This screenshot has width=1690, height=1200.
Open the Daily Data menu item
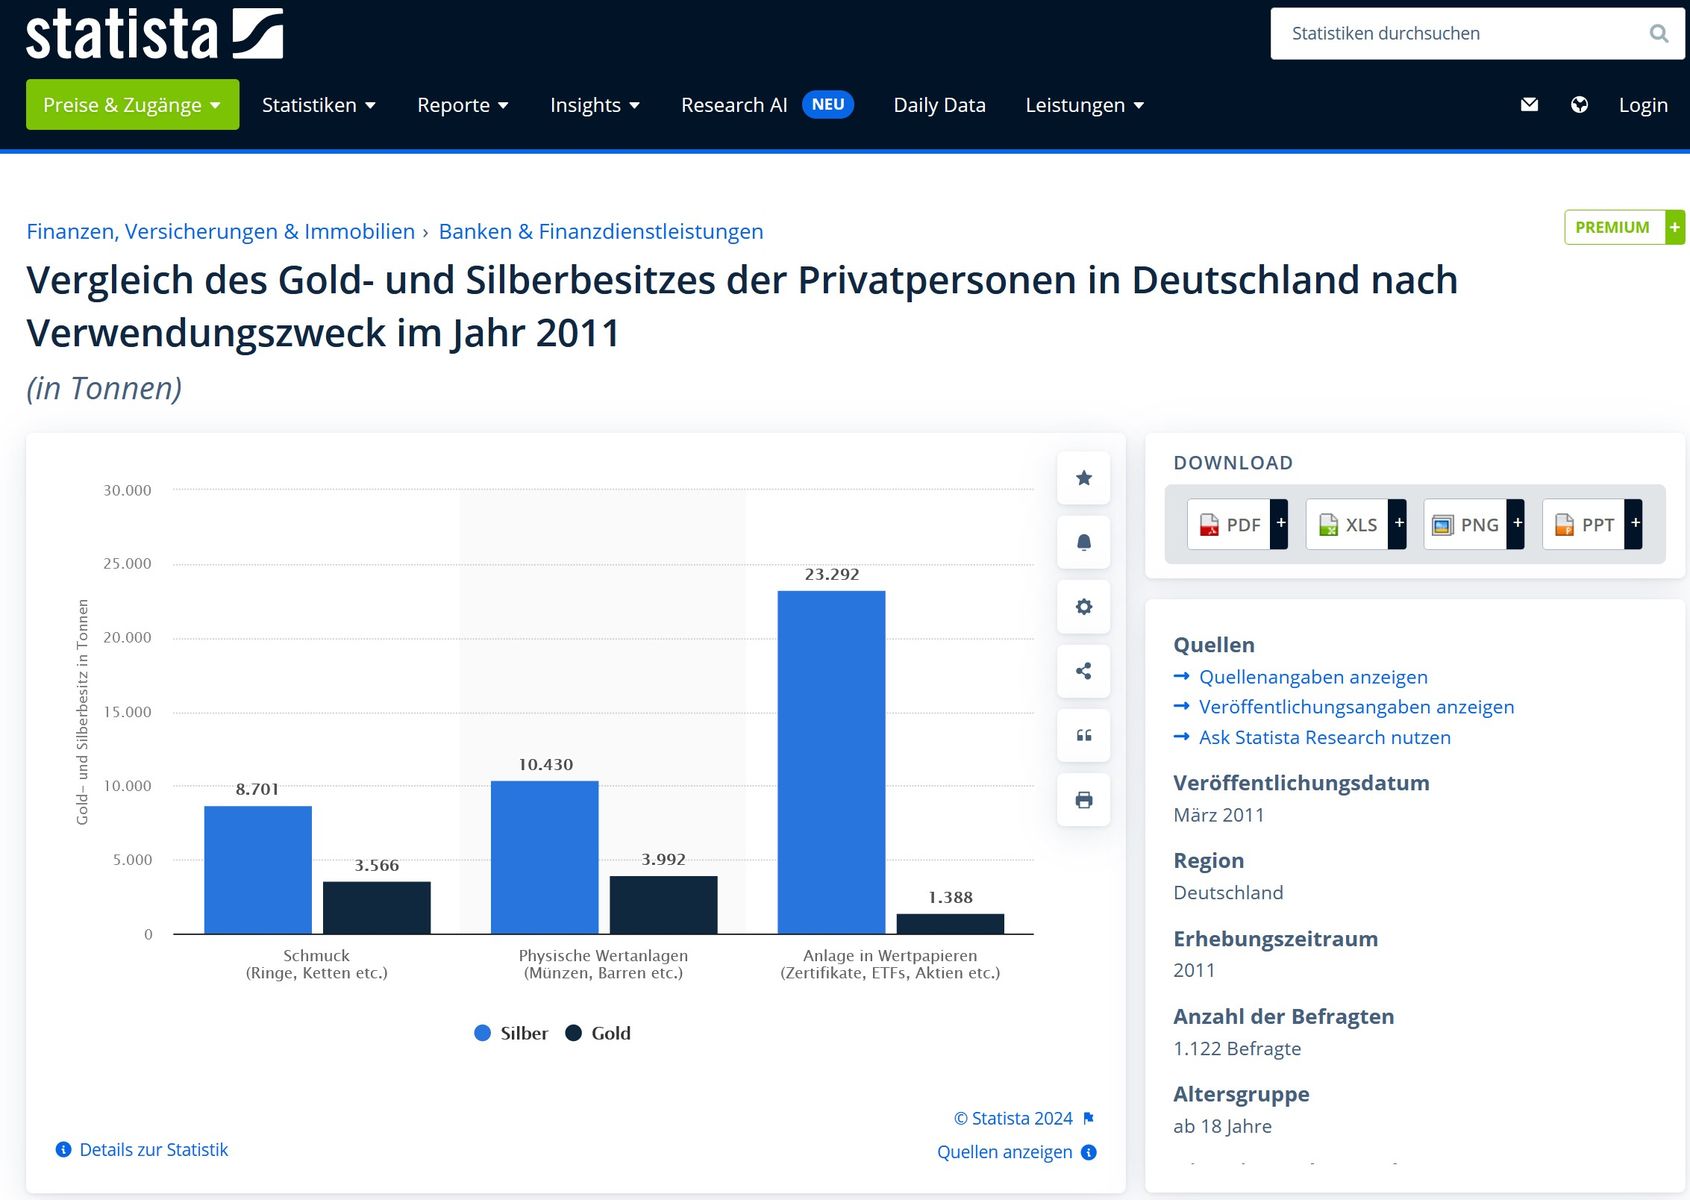(939, 105)
